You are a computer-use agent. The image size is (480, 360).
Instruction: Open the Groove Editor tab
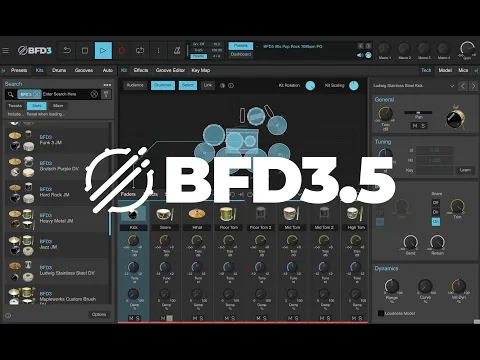[170, 70]
